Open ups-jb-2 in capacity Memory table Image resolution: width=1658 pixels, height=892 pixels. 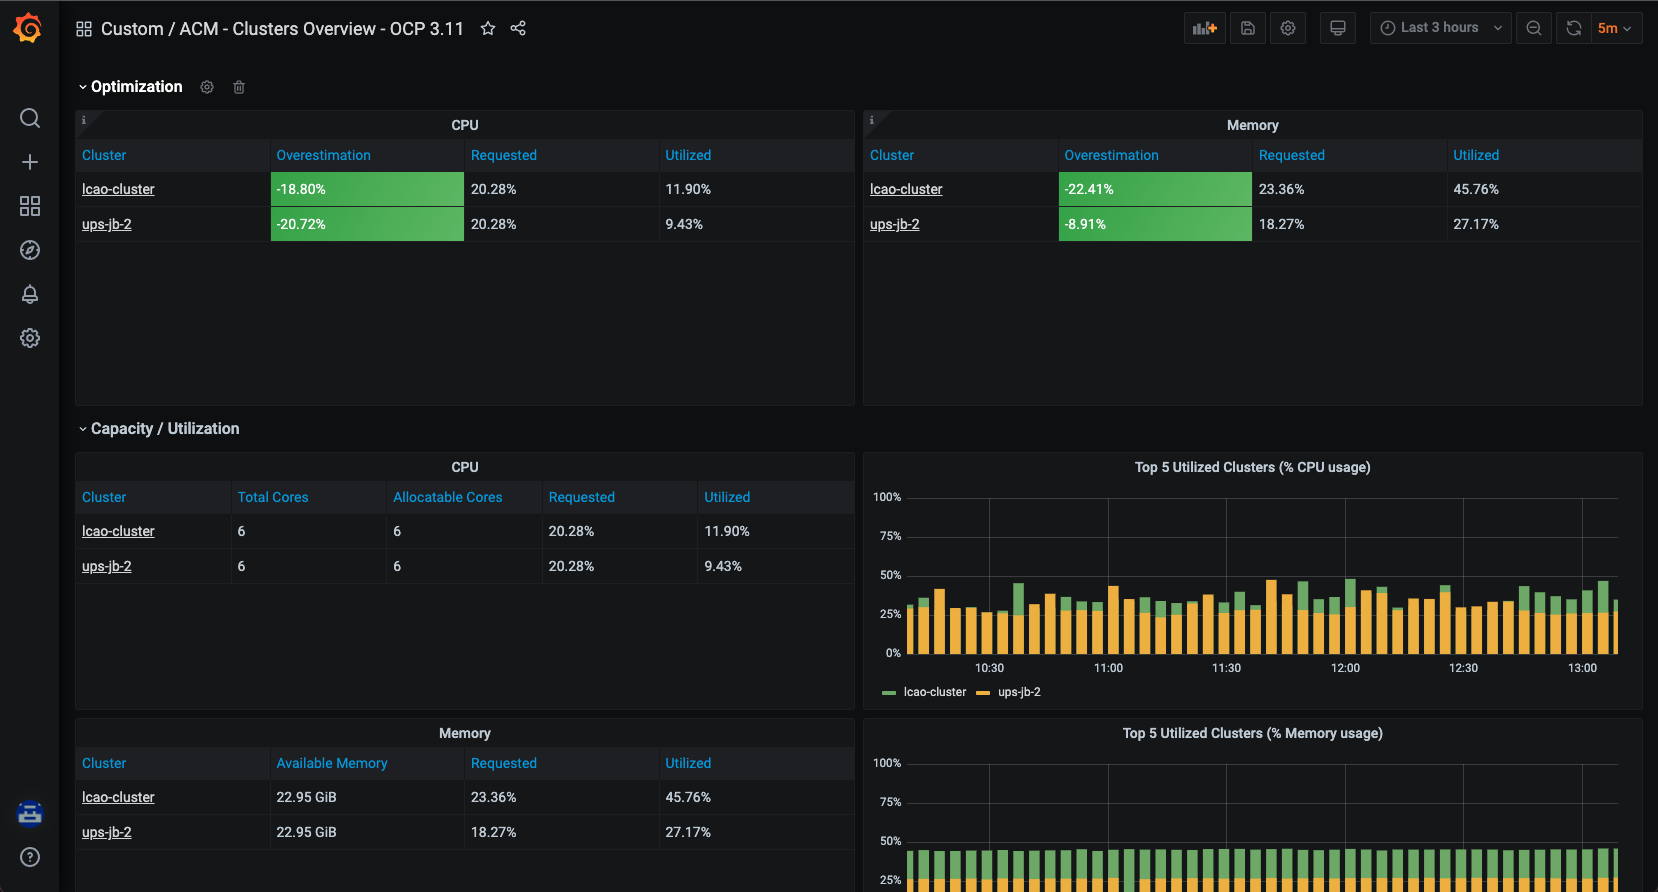click(107, 832)
